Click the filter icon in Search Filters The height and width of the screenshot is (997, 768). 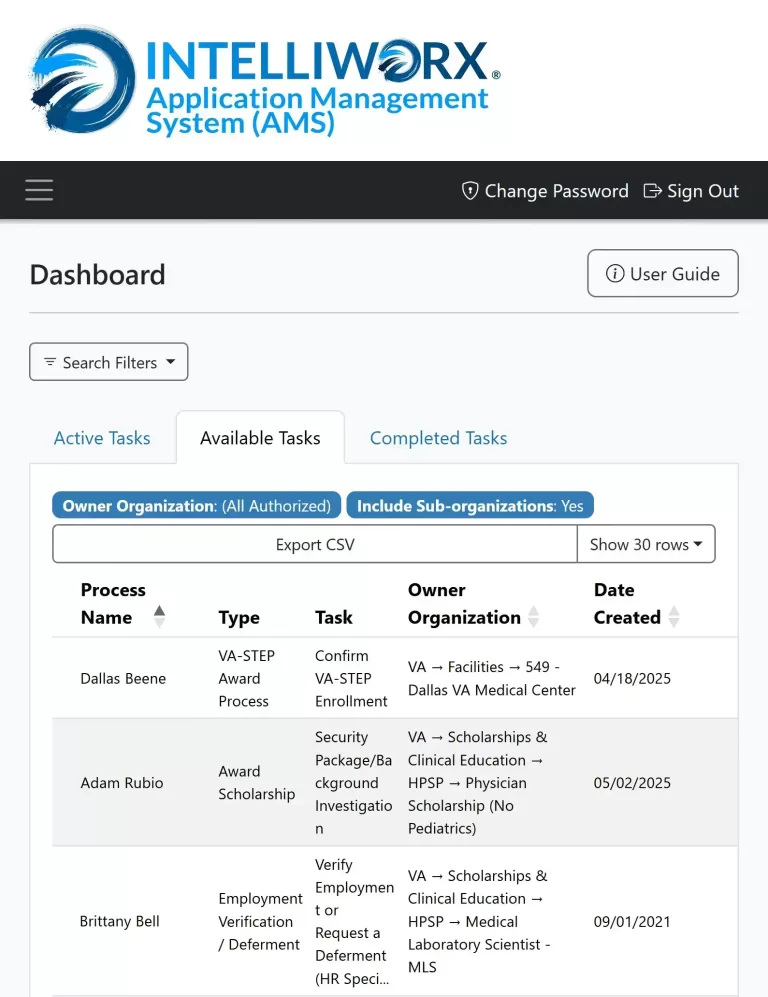50,362
